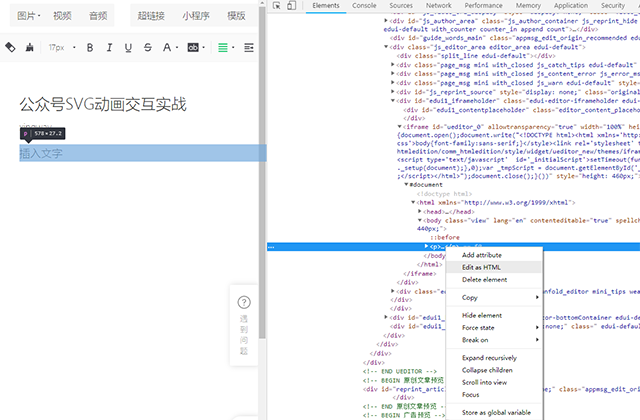Toggle strikethrough text formatting
Screen dimensions: 640x420
pyautogui.click(x=147, y=47)
